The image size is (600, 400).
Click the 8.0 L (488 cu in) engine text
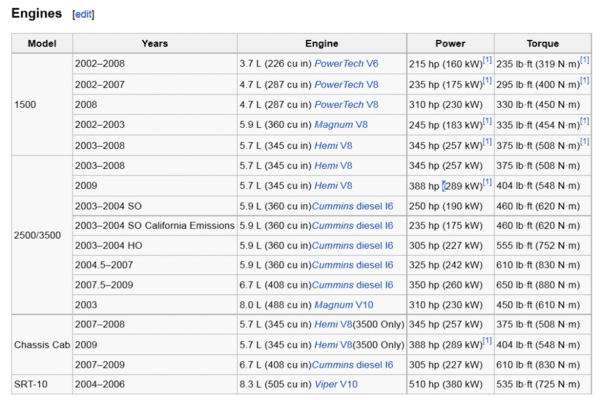pyautogui.click(x=276, y=305)
